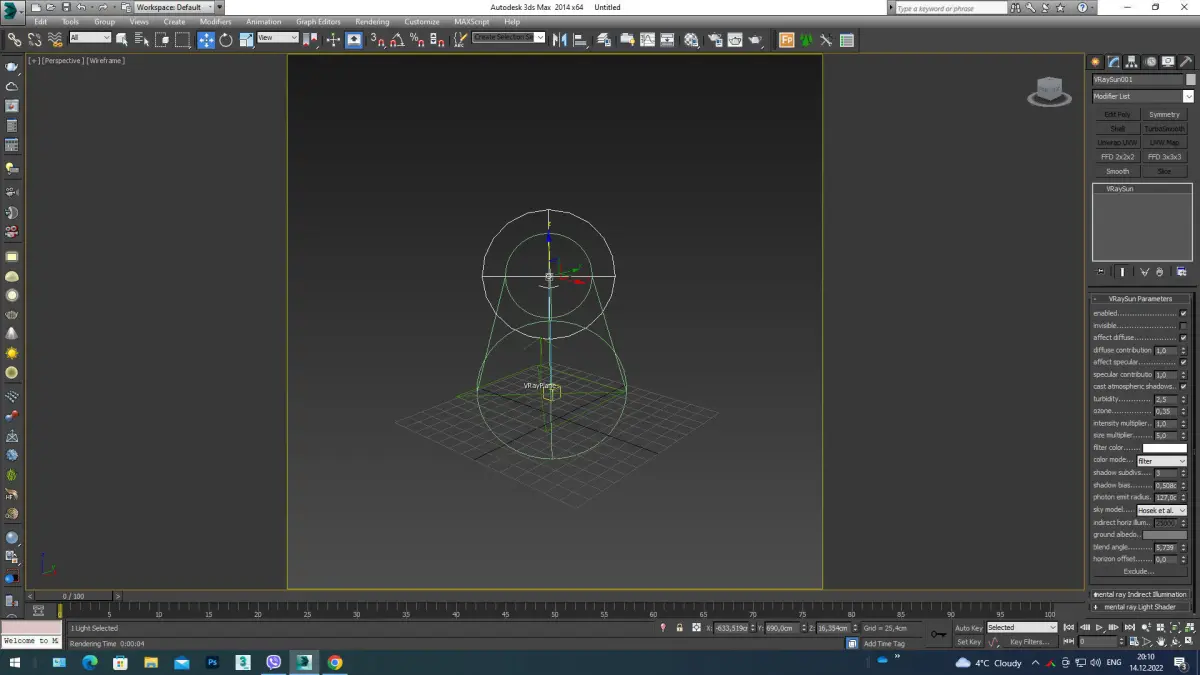Toggle the Percent Snap icon

pyautogui.click(x=416, y=40)
